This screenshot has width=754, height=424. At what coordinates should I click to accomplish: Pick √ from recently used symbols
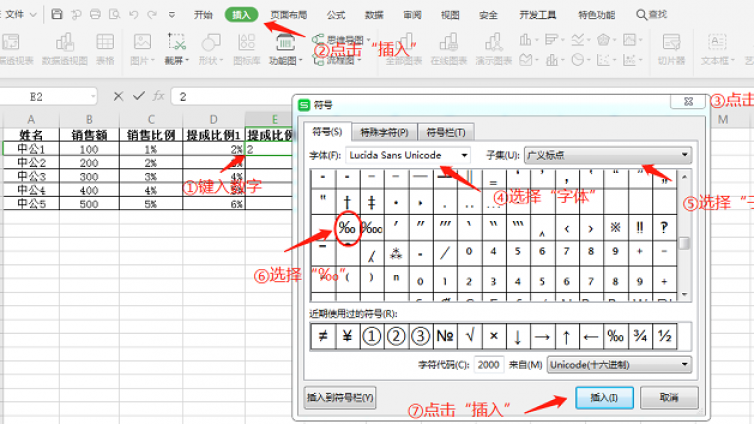pyautogui.click(x=469, y=336)
